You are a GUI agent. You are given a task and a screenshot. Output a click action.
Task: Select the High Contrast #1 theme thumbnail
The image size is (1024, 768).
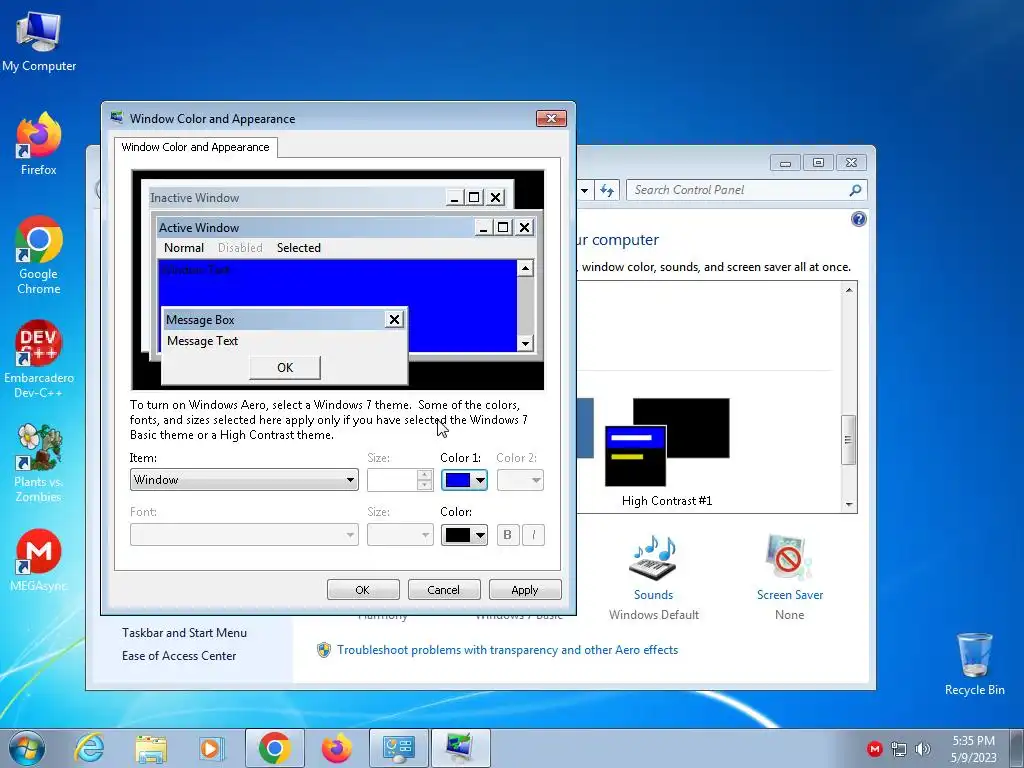[667, 443]
